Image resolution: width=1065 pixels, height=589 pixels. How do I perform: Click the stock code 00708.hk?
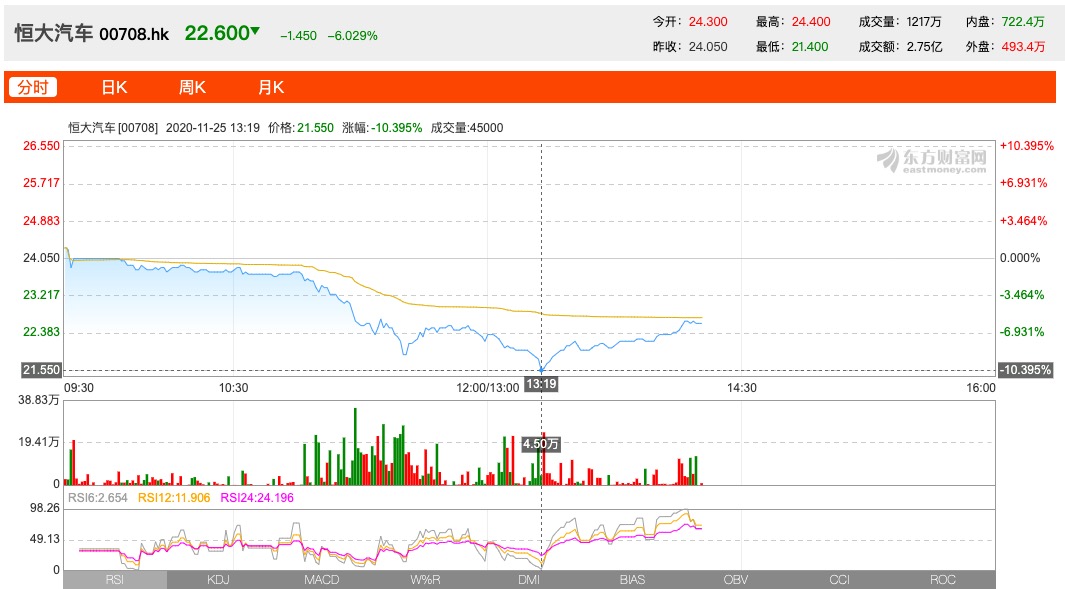[x=134, y=34]
